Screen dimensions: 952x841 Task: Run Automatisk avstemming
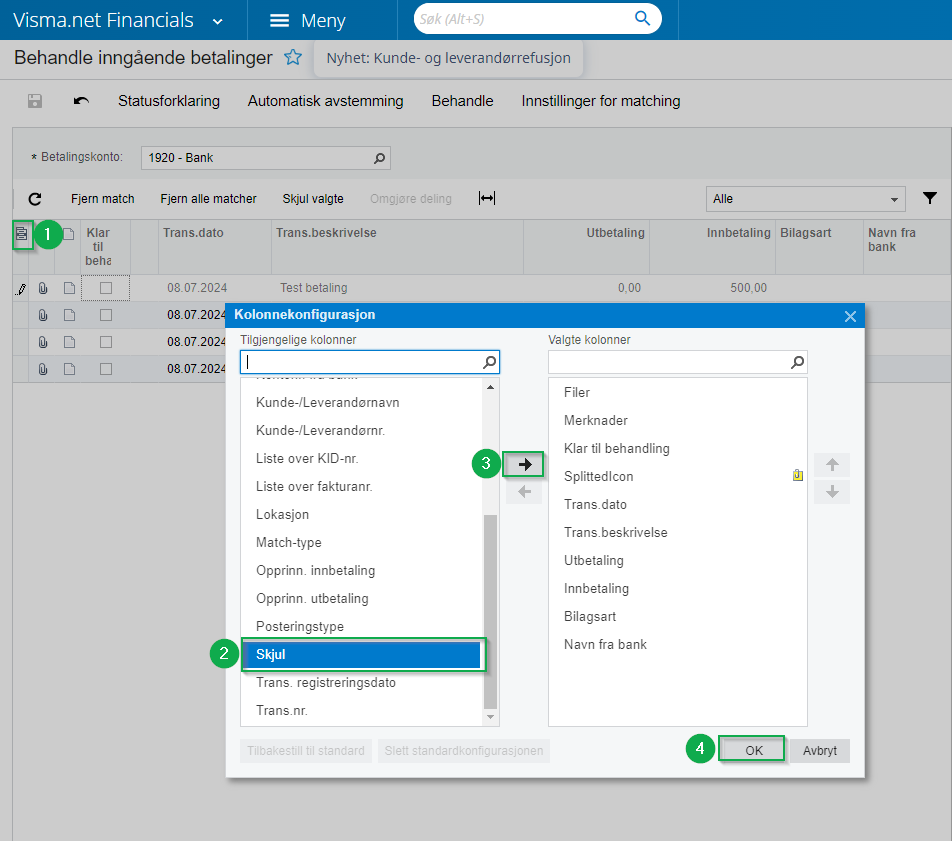coord(325,101)
